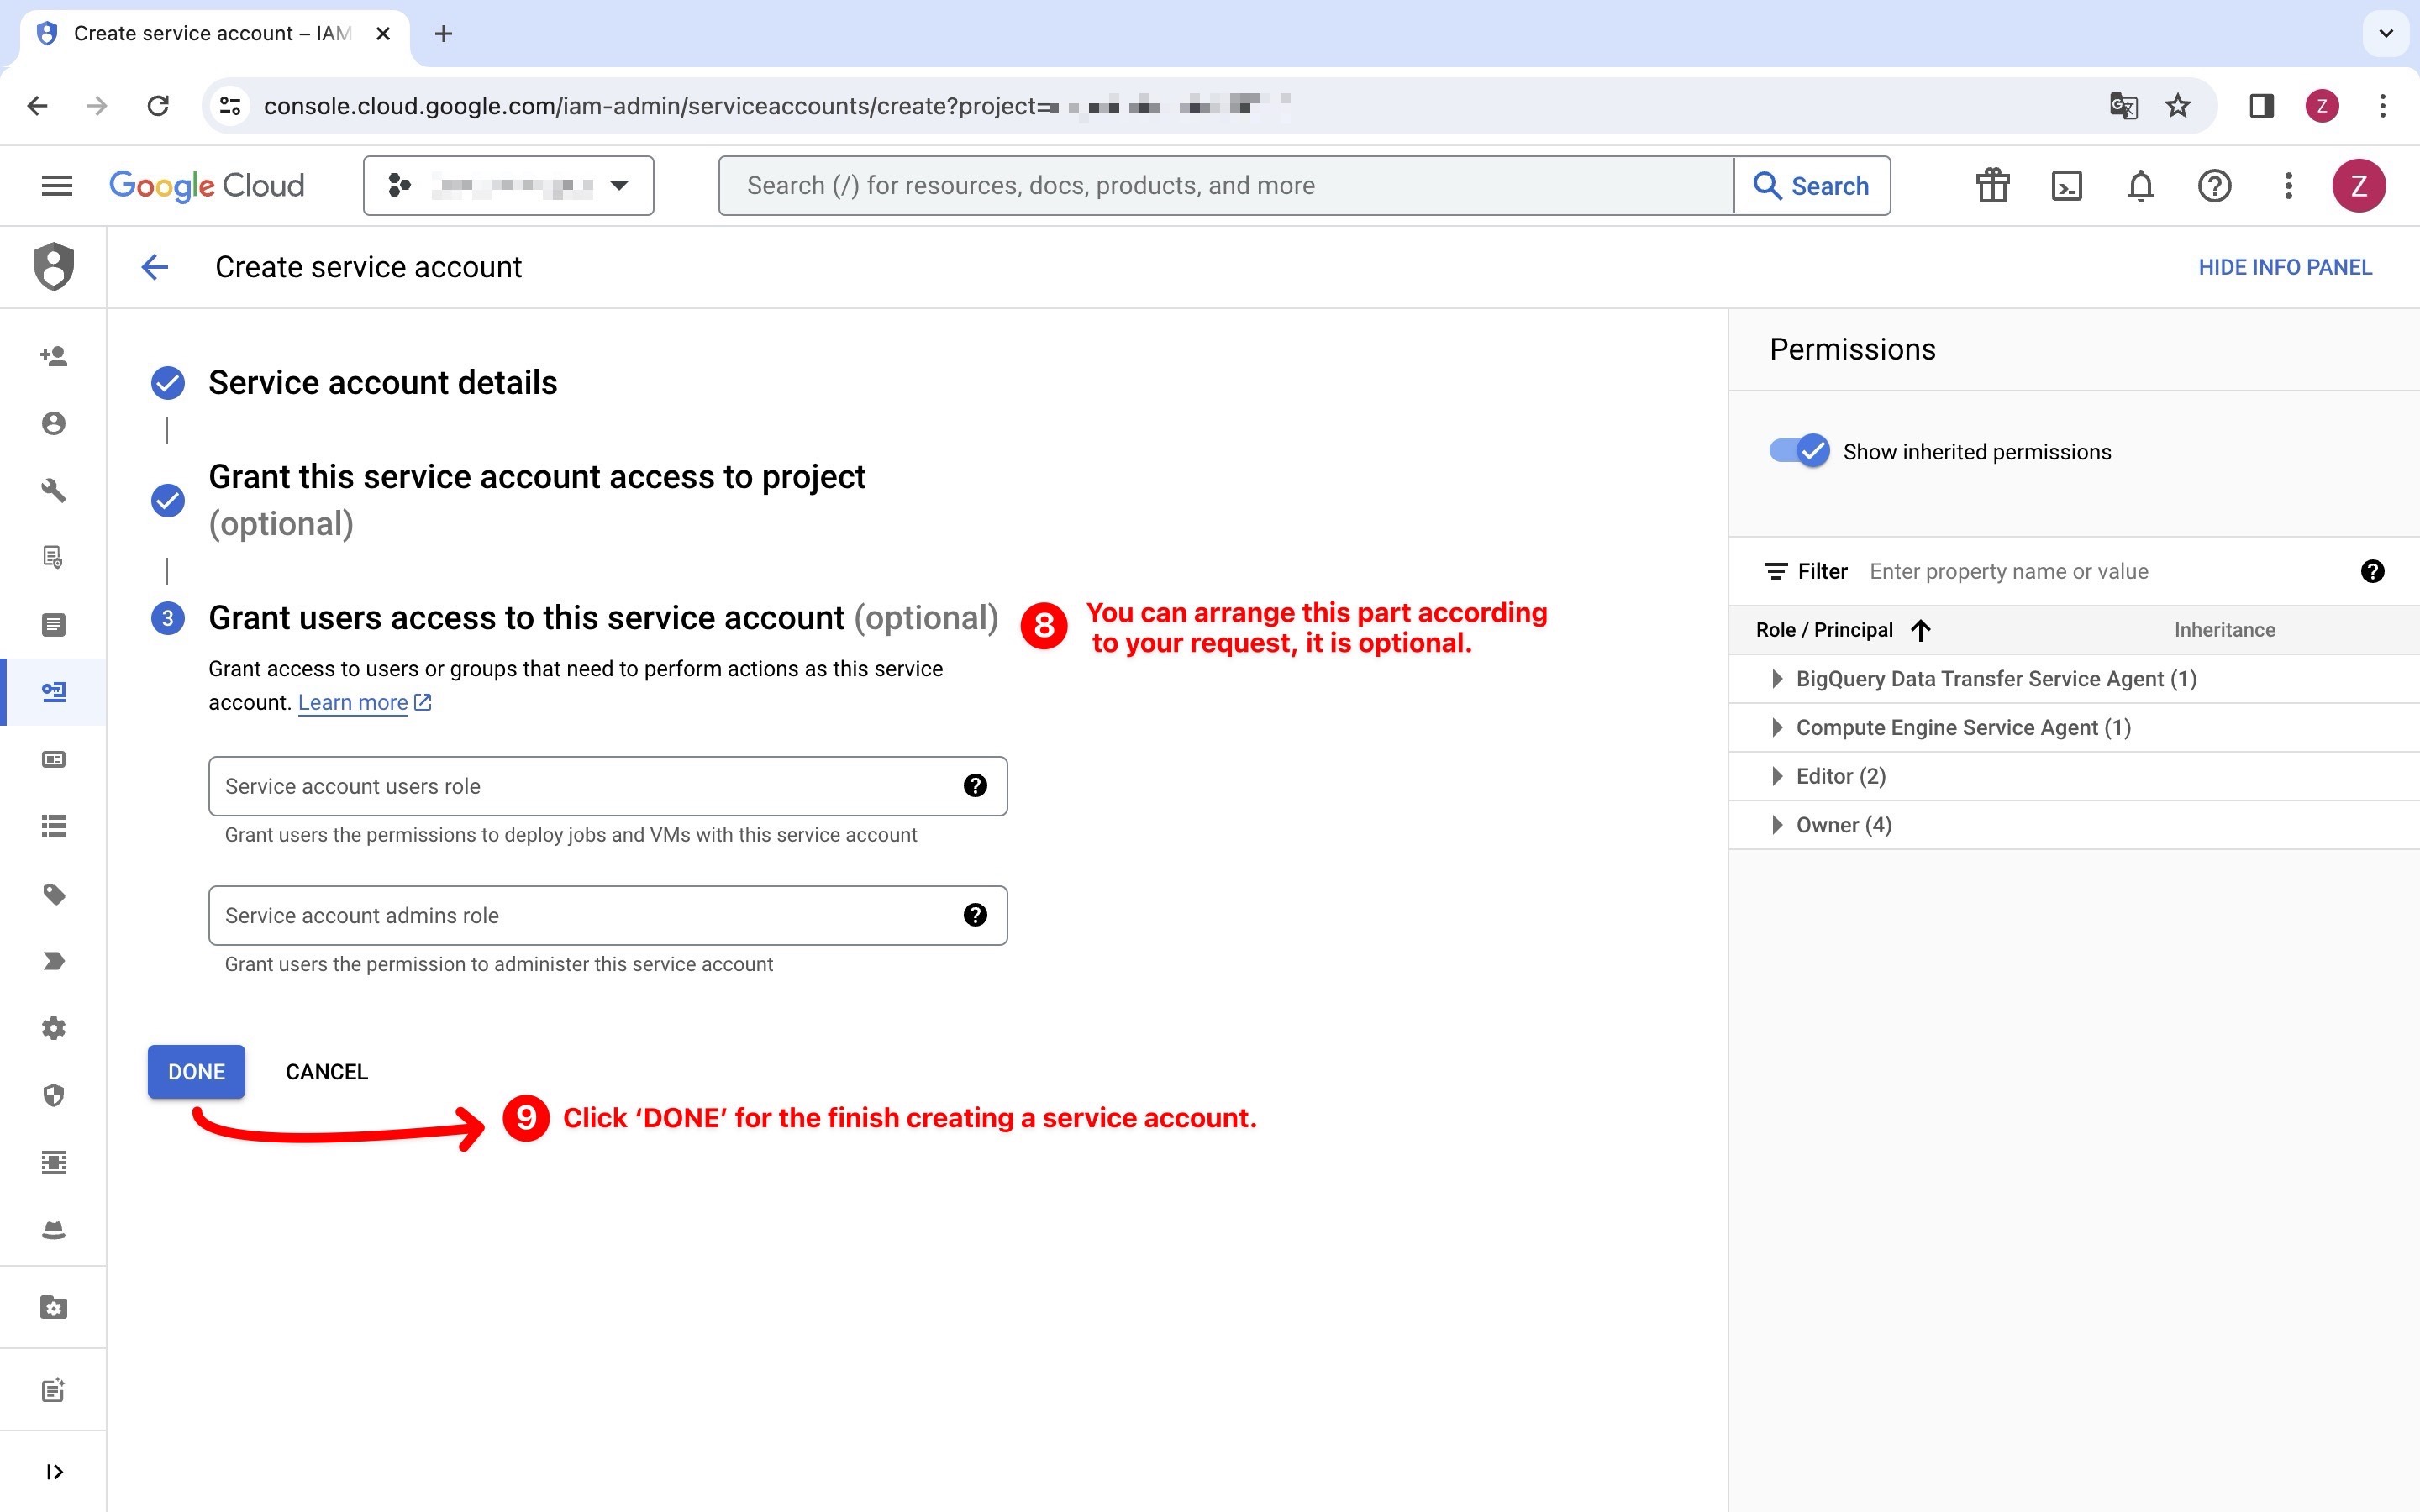This screenshot has width=2420, height=1512.
Task: Sort by Role / Principal arrow
Action: pyautogui.click(x=1920, y=630)
